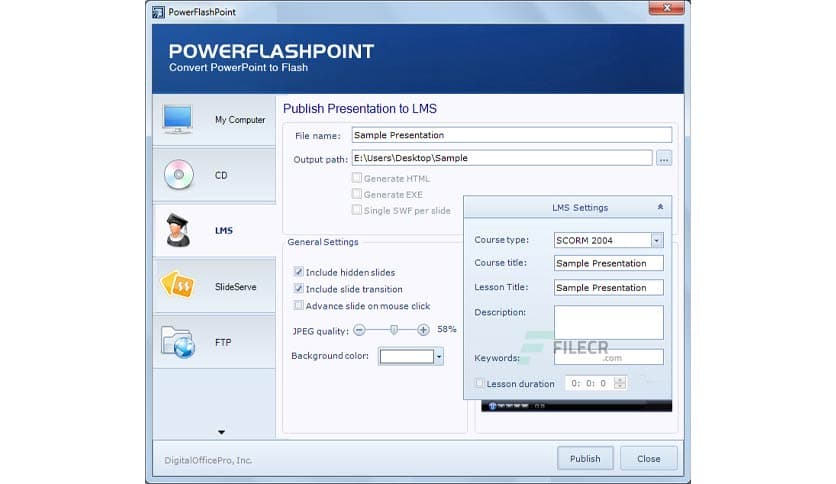Click the 58% JPEG quality value
The height and width of the screenshot is (484, 836).
447,329
